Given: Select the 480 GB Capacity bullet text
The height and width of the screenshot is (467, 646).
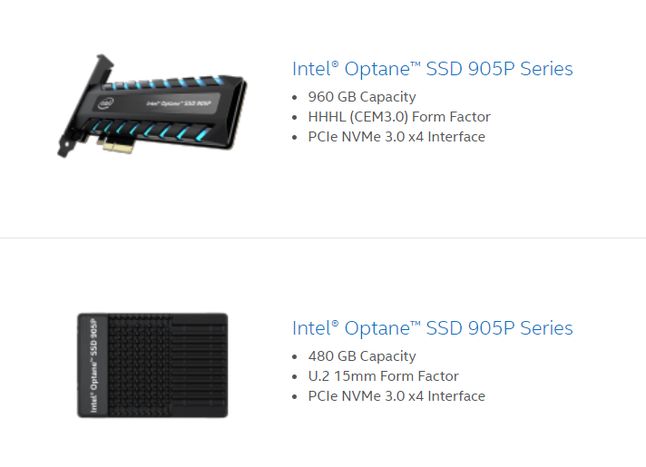Looking at the screenshot, I should click(x=362, y=356).
